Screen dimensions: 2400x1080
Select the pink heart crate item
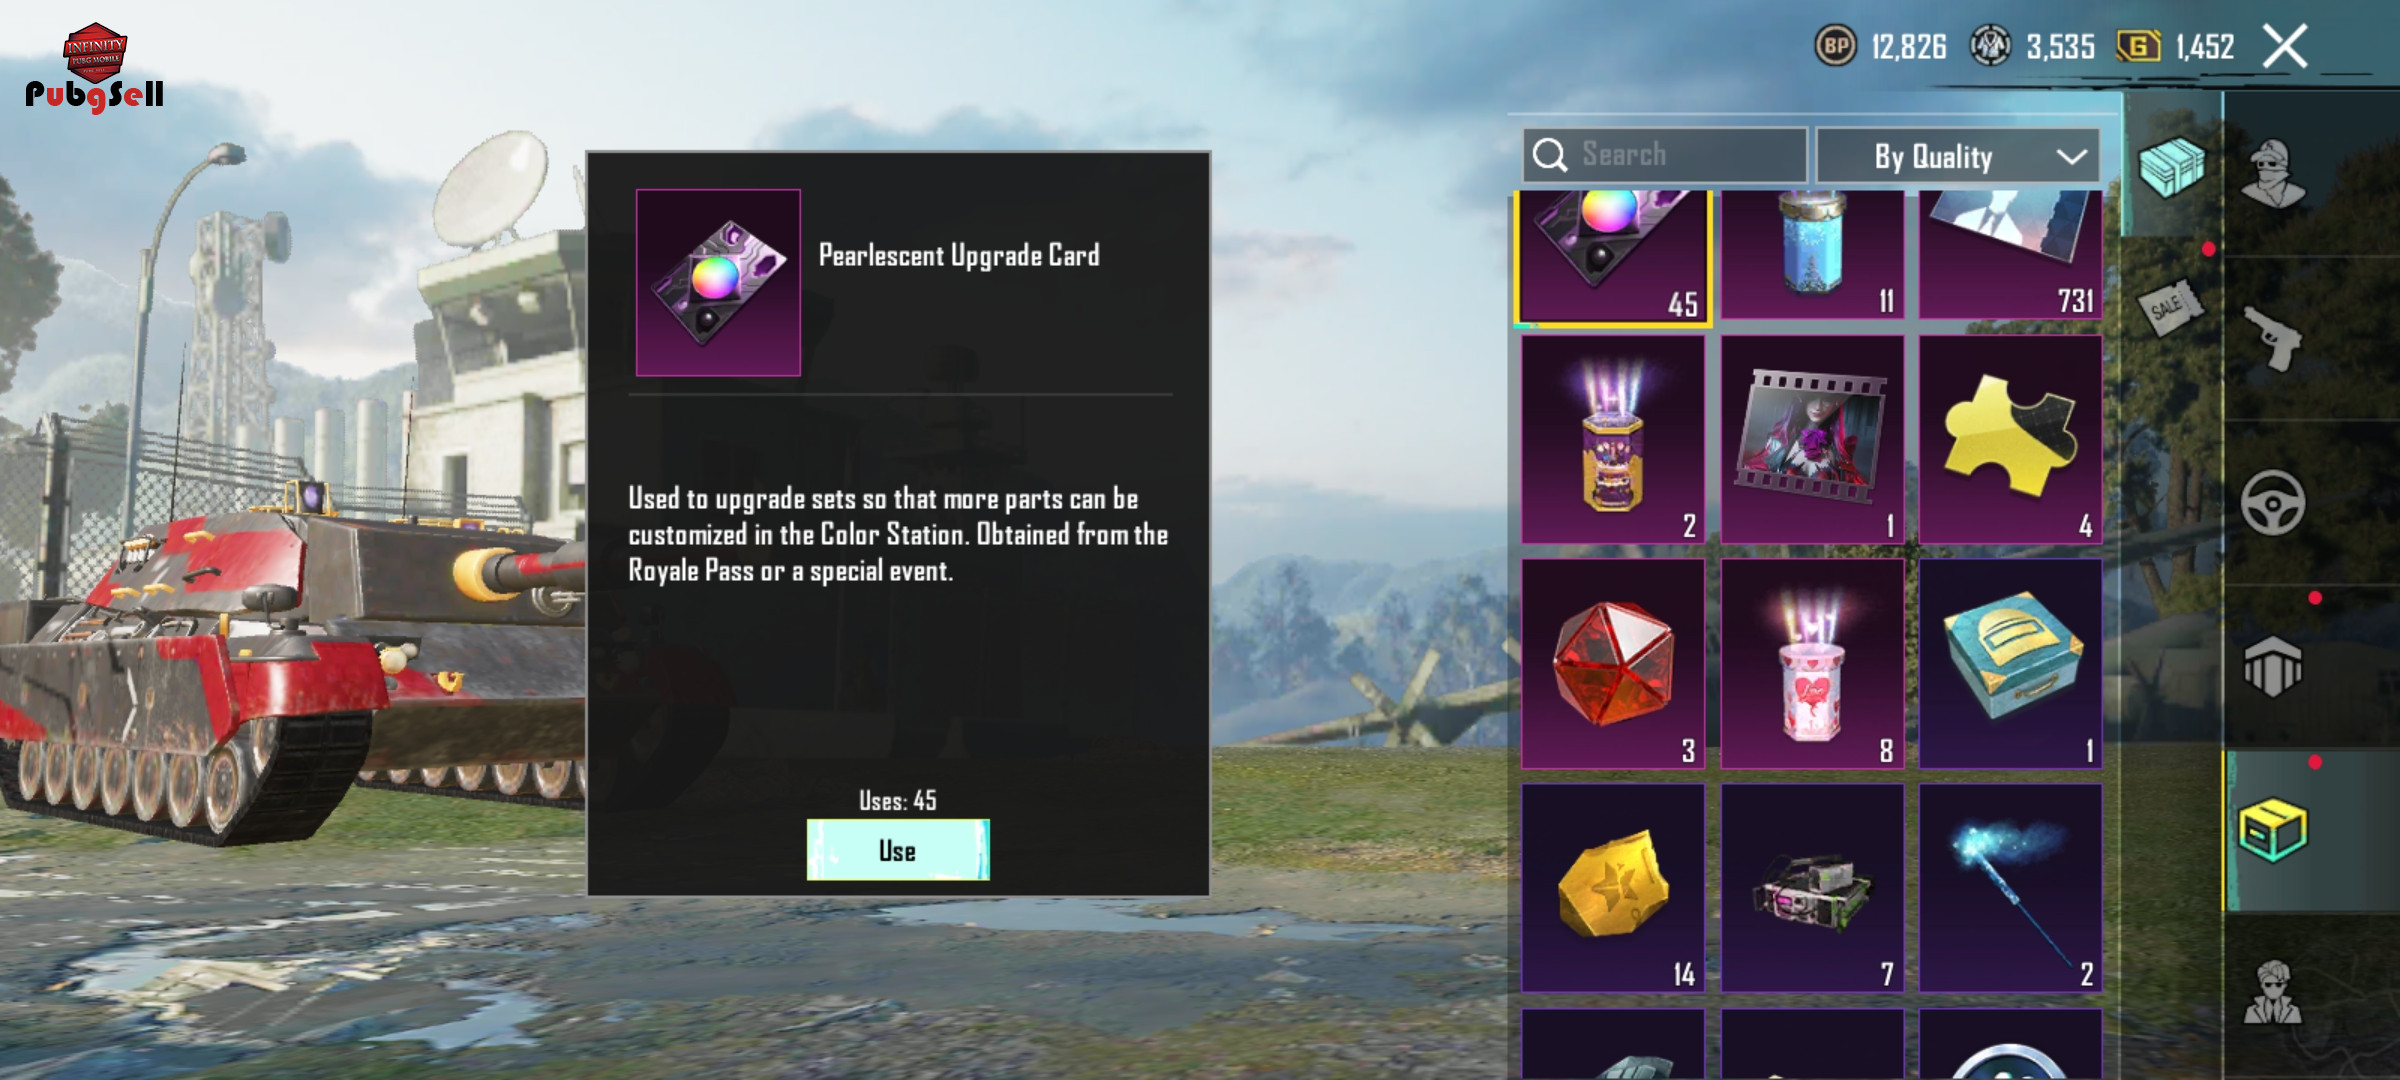coord(1812,664)
